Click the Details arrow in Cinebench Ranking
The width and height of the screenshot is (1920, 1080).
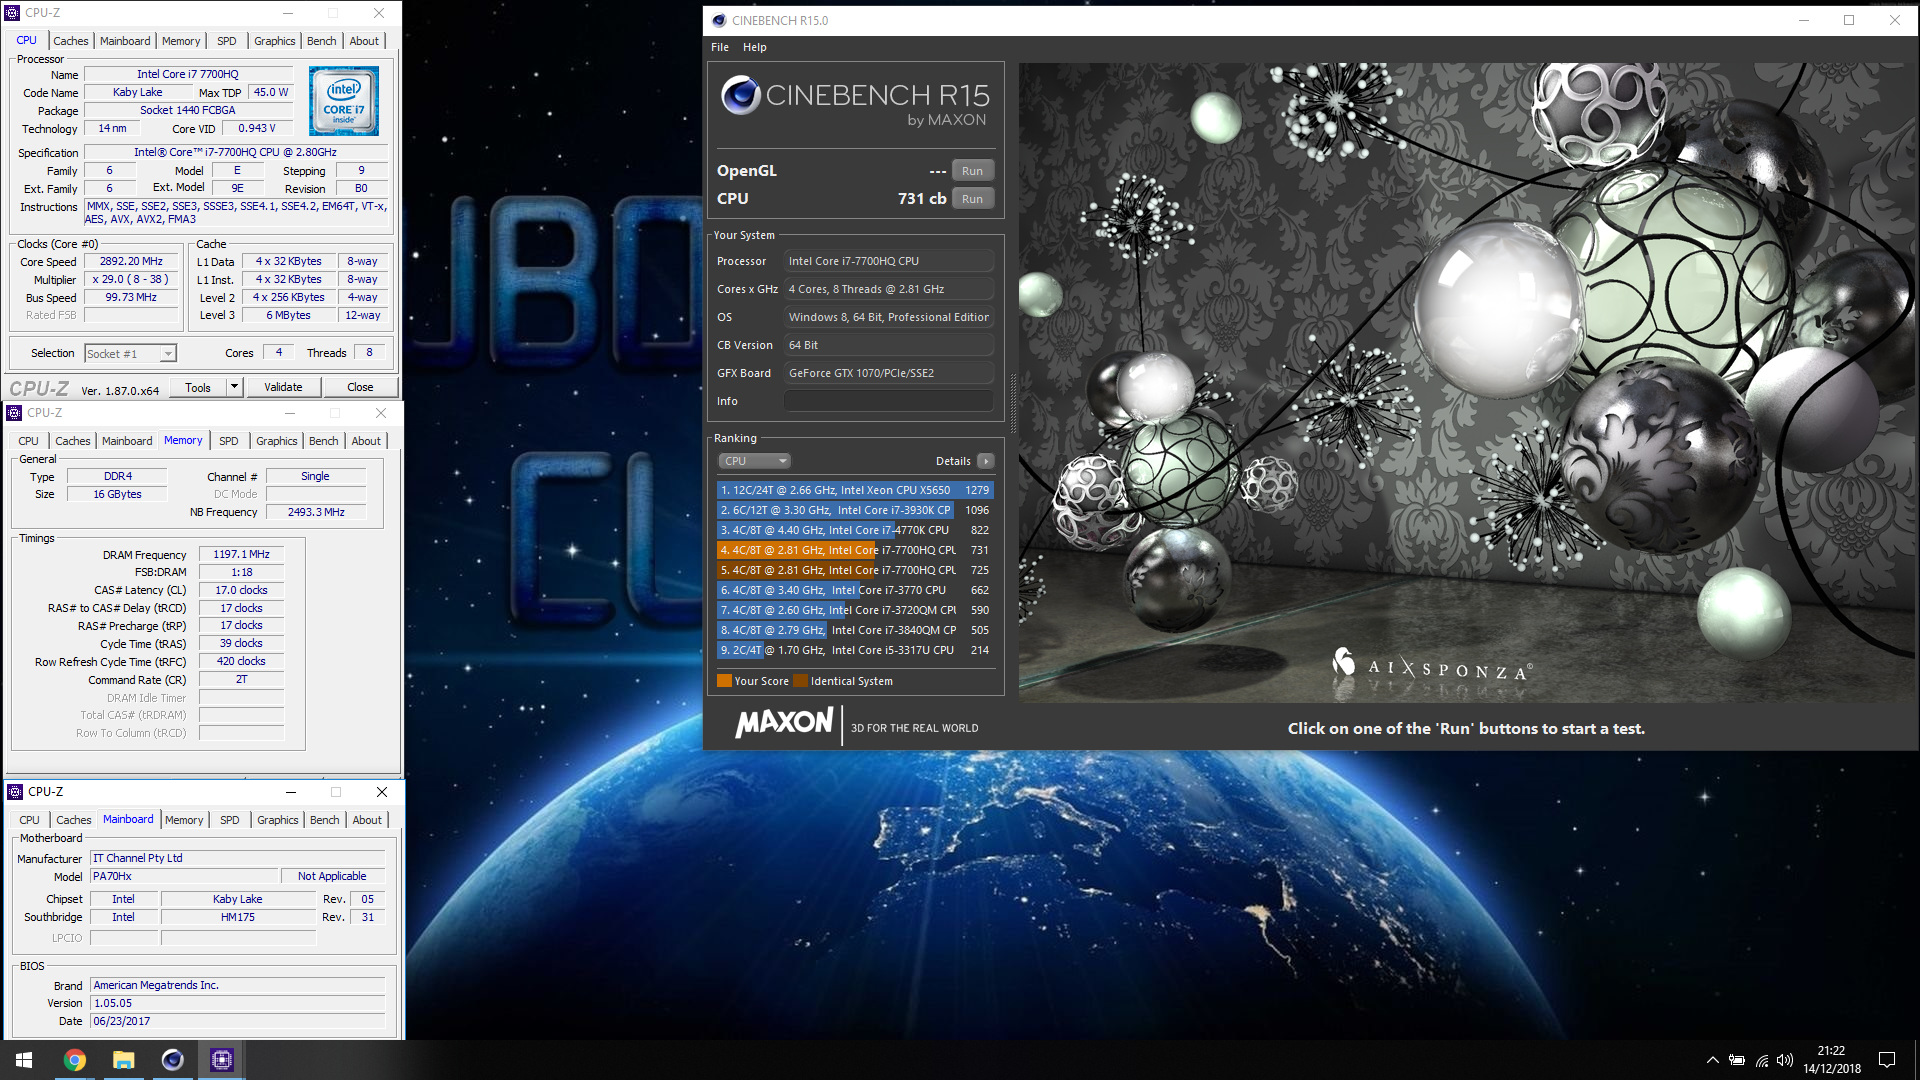(x=986, y=461)
